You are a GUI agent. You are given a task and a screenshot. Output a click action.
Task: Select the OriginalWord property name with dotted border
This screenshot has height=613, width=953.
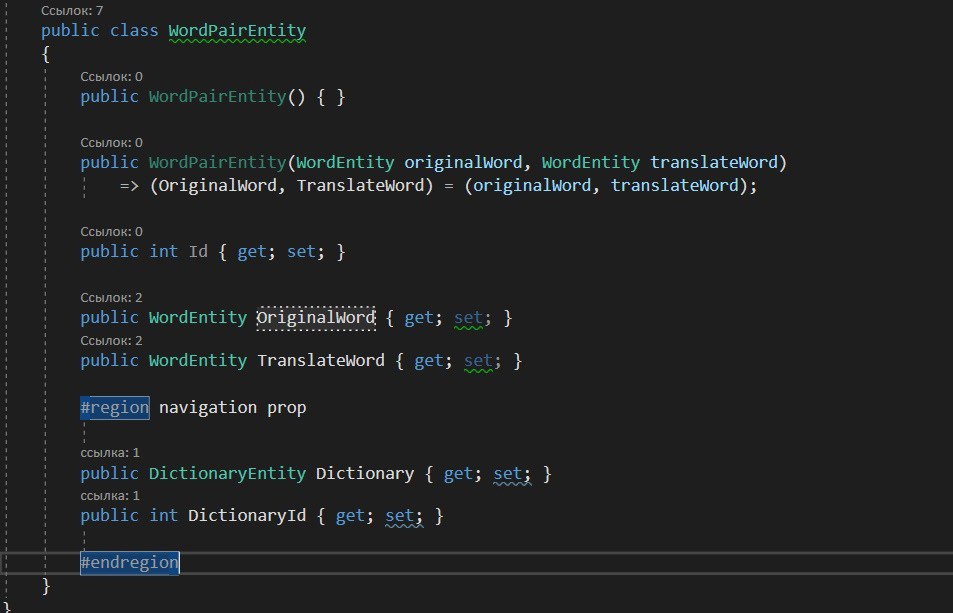point(316,318)
